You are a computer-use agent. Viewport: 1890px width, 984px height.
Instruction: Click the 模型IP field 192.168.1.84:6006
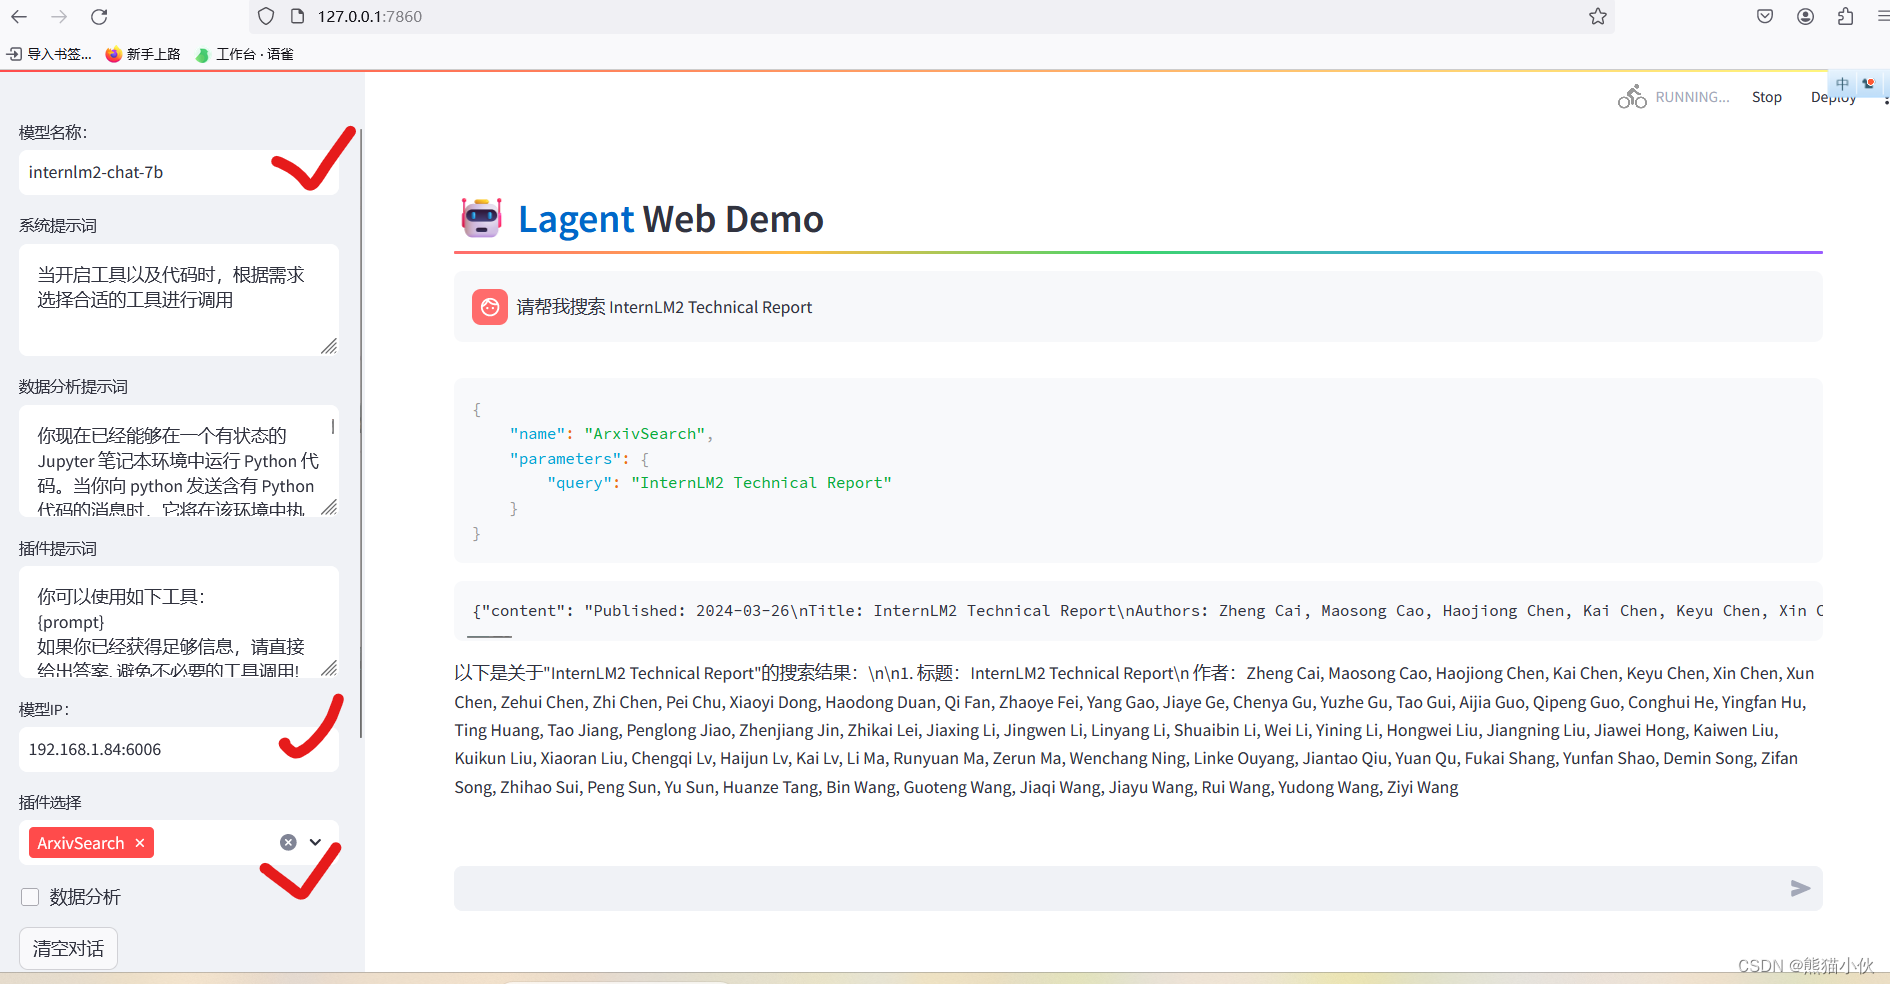(178, 749)
